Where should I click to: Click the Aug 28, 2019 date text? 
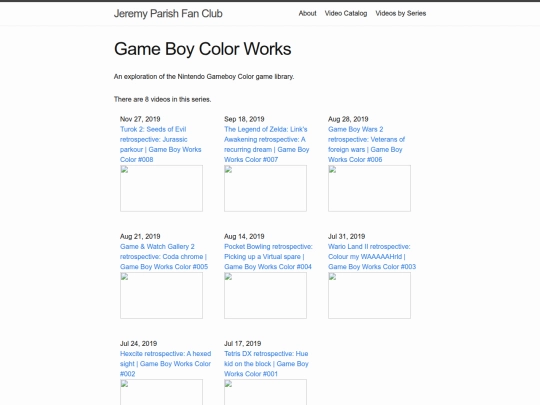pyautogui.click(x=348, y=119)
